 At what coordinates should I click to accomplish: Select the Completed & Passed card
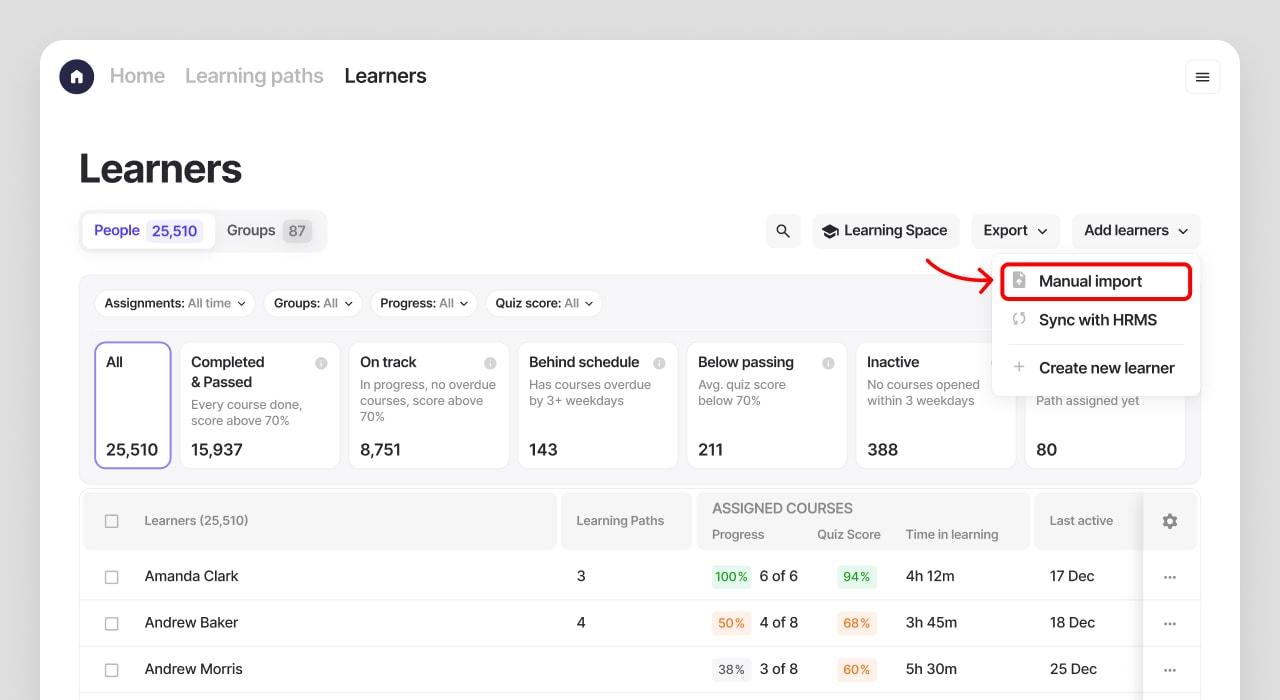pos(260,405)
